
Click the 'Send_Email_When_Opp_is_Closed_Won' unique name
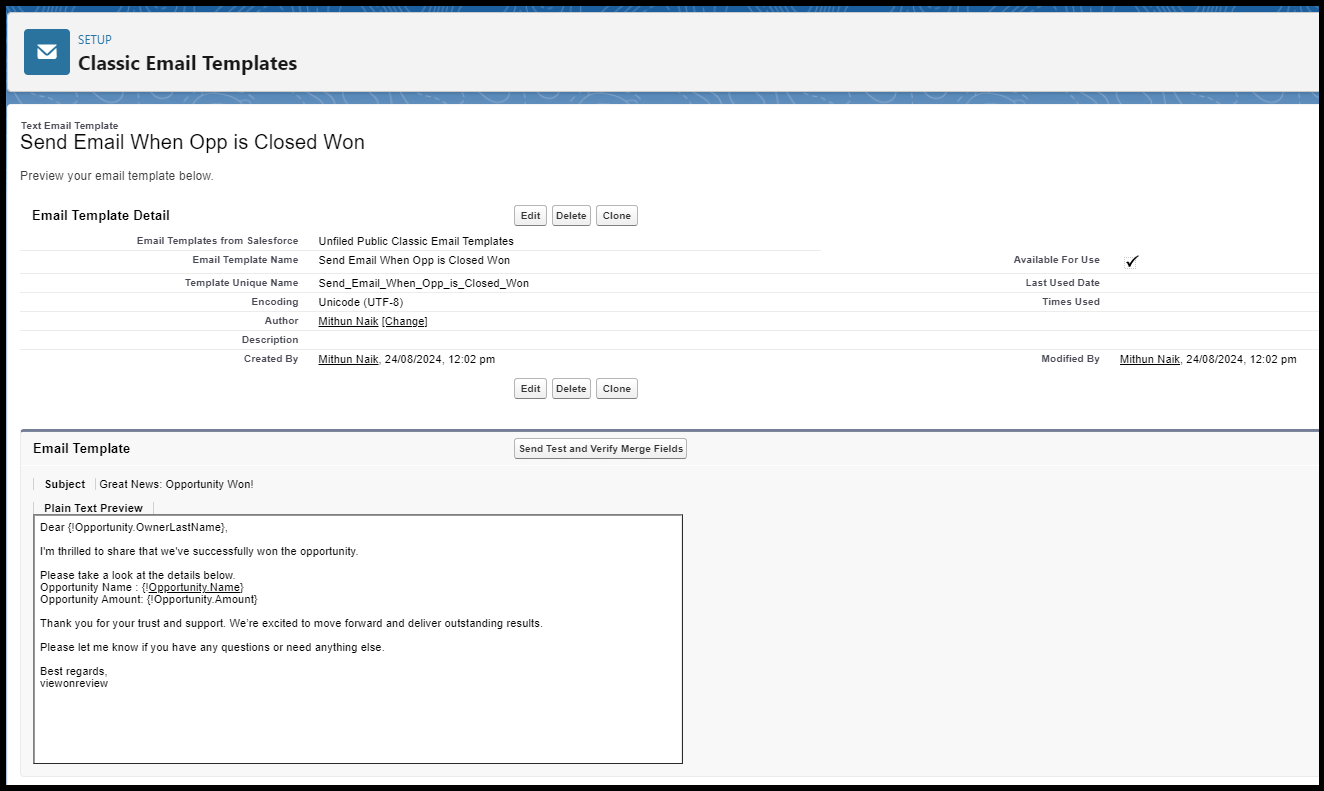424,283
